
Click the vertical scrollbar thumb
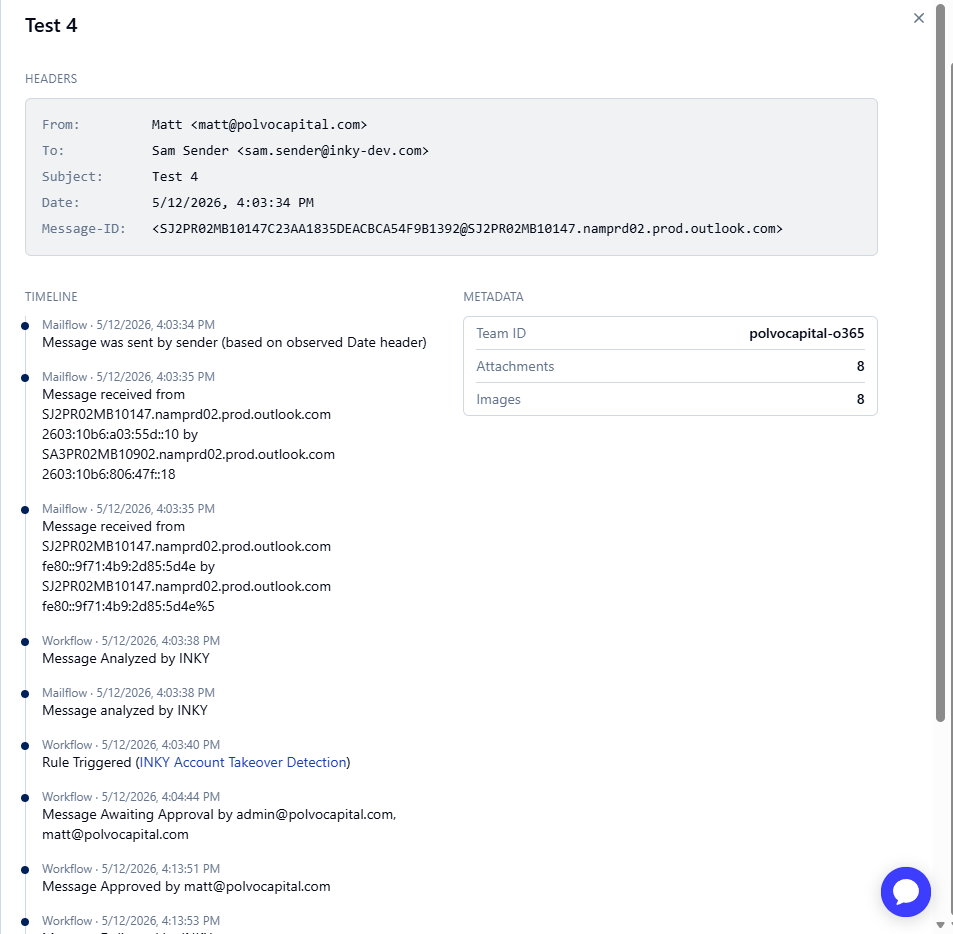[x=941, y=365]
